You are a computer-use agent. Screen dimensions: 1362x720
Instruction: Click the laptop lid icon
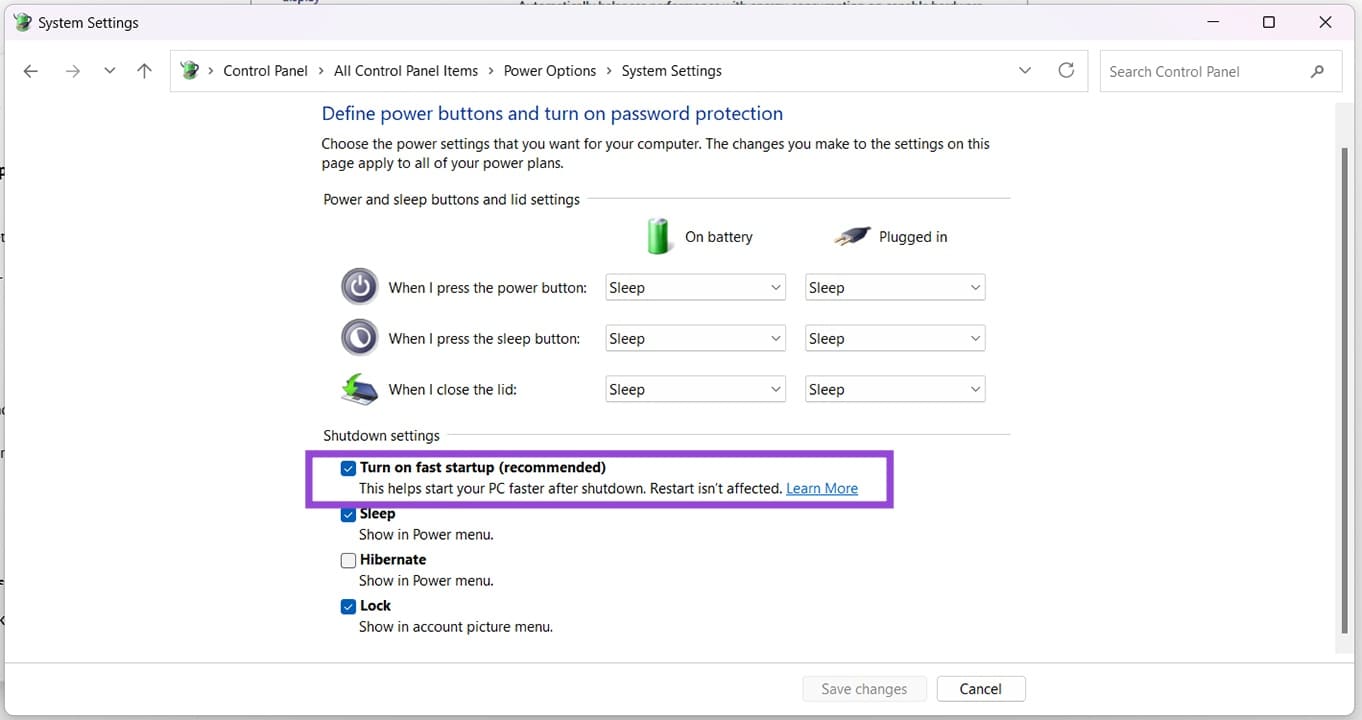tap(359, 389)
